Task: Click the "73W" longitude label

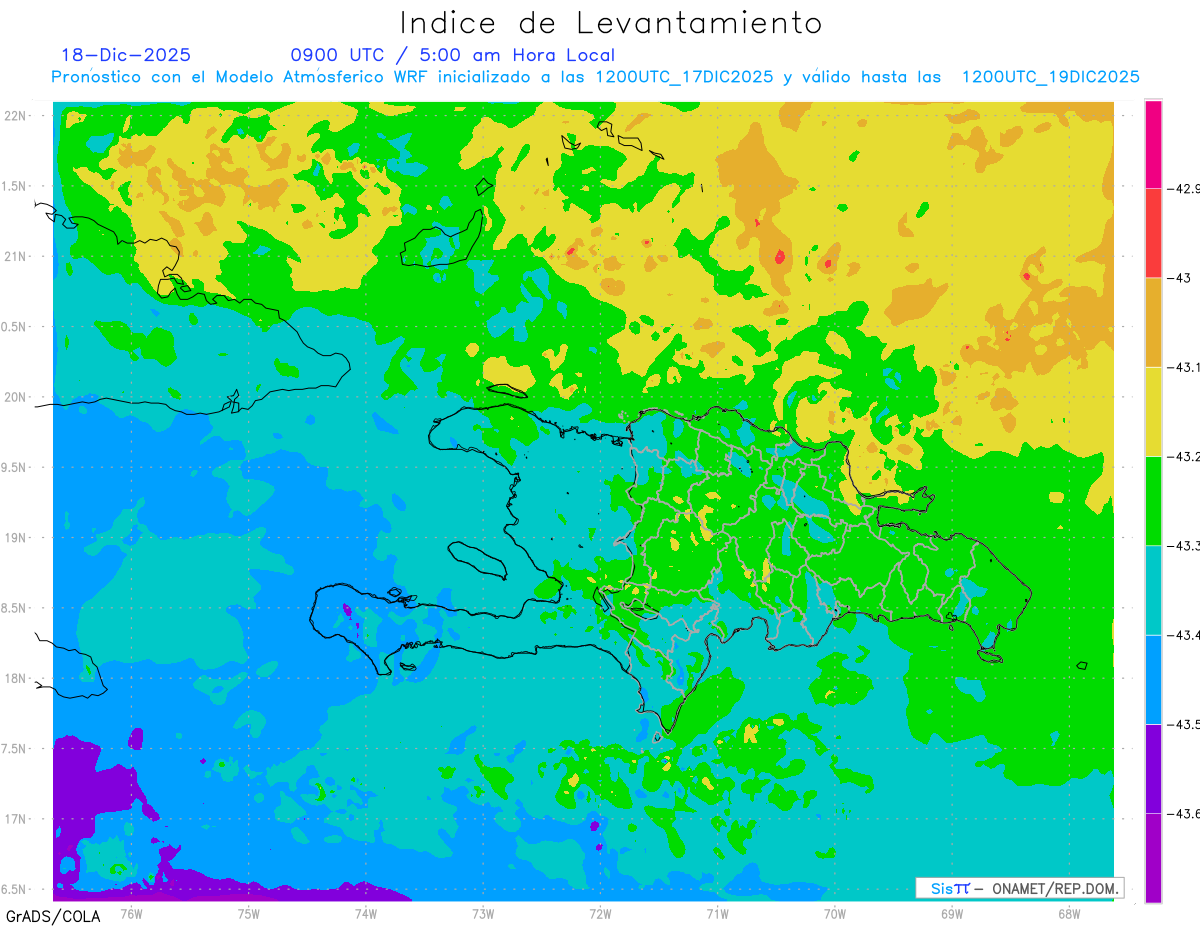Action: (x=483, y=913)
